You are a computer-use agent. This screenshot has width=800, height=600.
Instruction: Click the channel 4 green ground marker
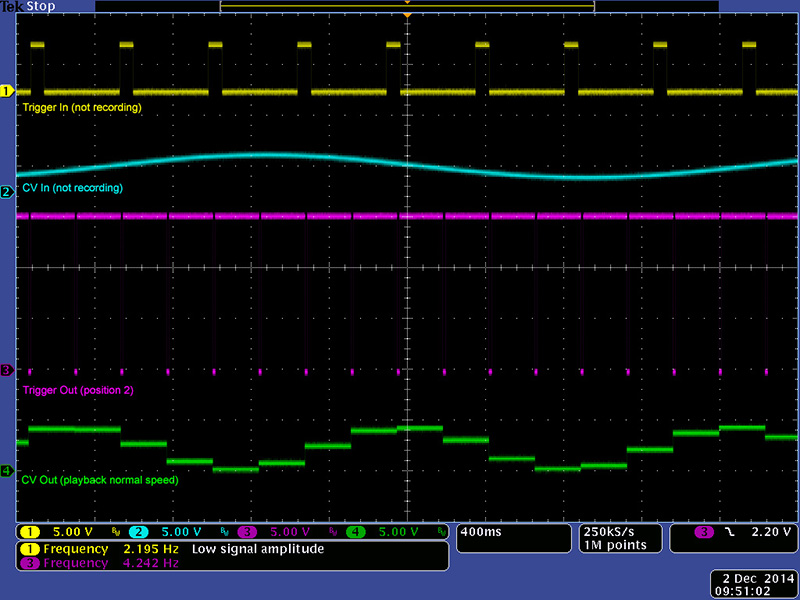pyautogui.click(x=6, y=470)
